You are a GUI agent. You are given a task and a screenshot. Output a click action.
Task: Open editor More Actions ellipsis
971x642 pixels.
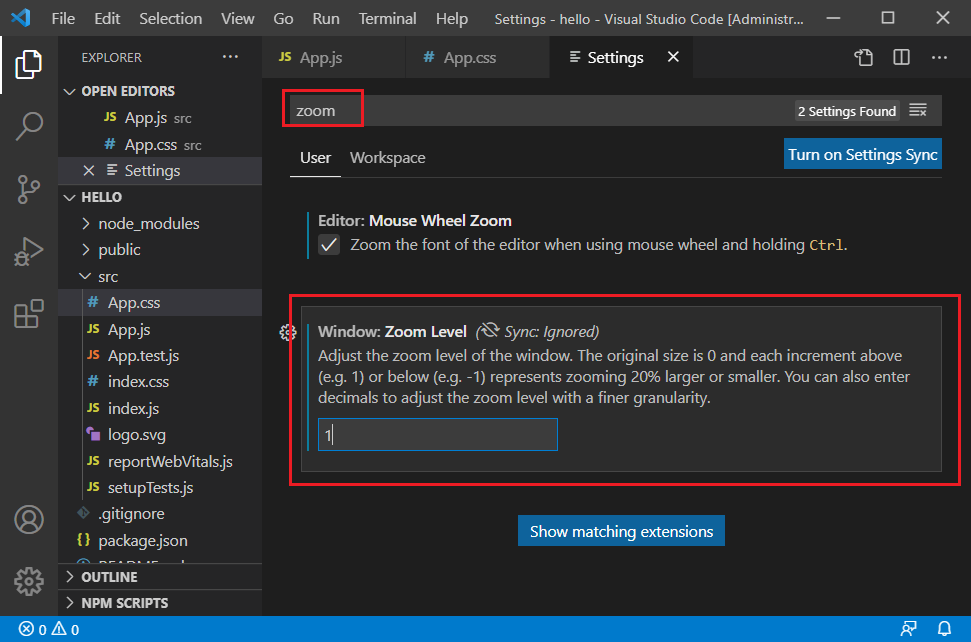(x=939, y=58)
